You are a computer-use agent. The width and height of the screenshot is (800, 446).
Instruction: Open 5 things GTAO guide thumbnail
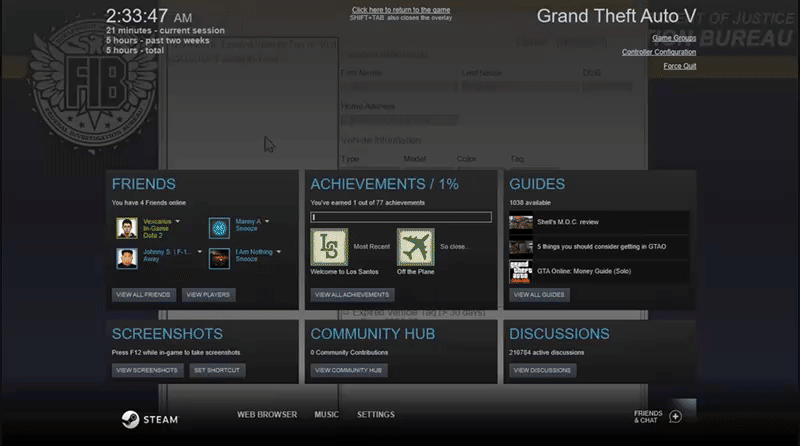coord(521,246)
